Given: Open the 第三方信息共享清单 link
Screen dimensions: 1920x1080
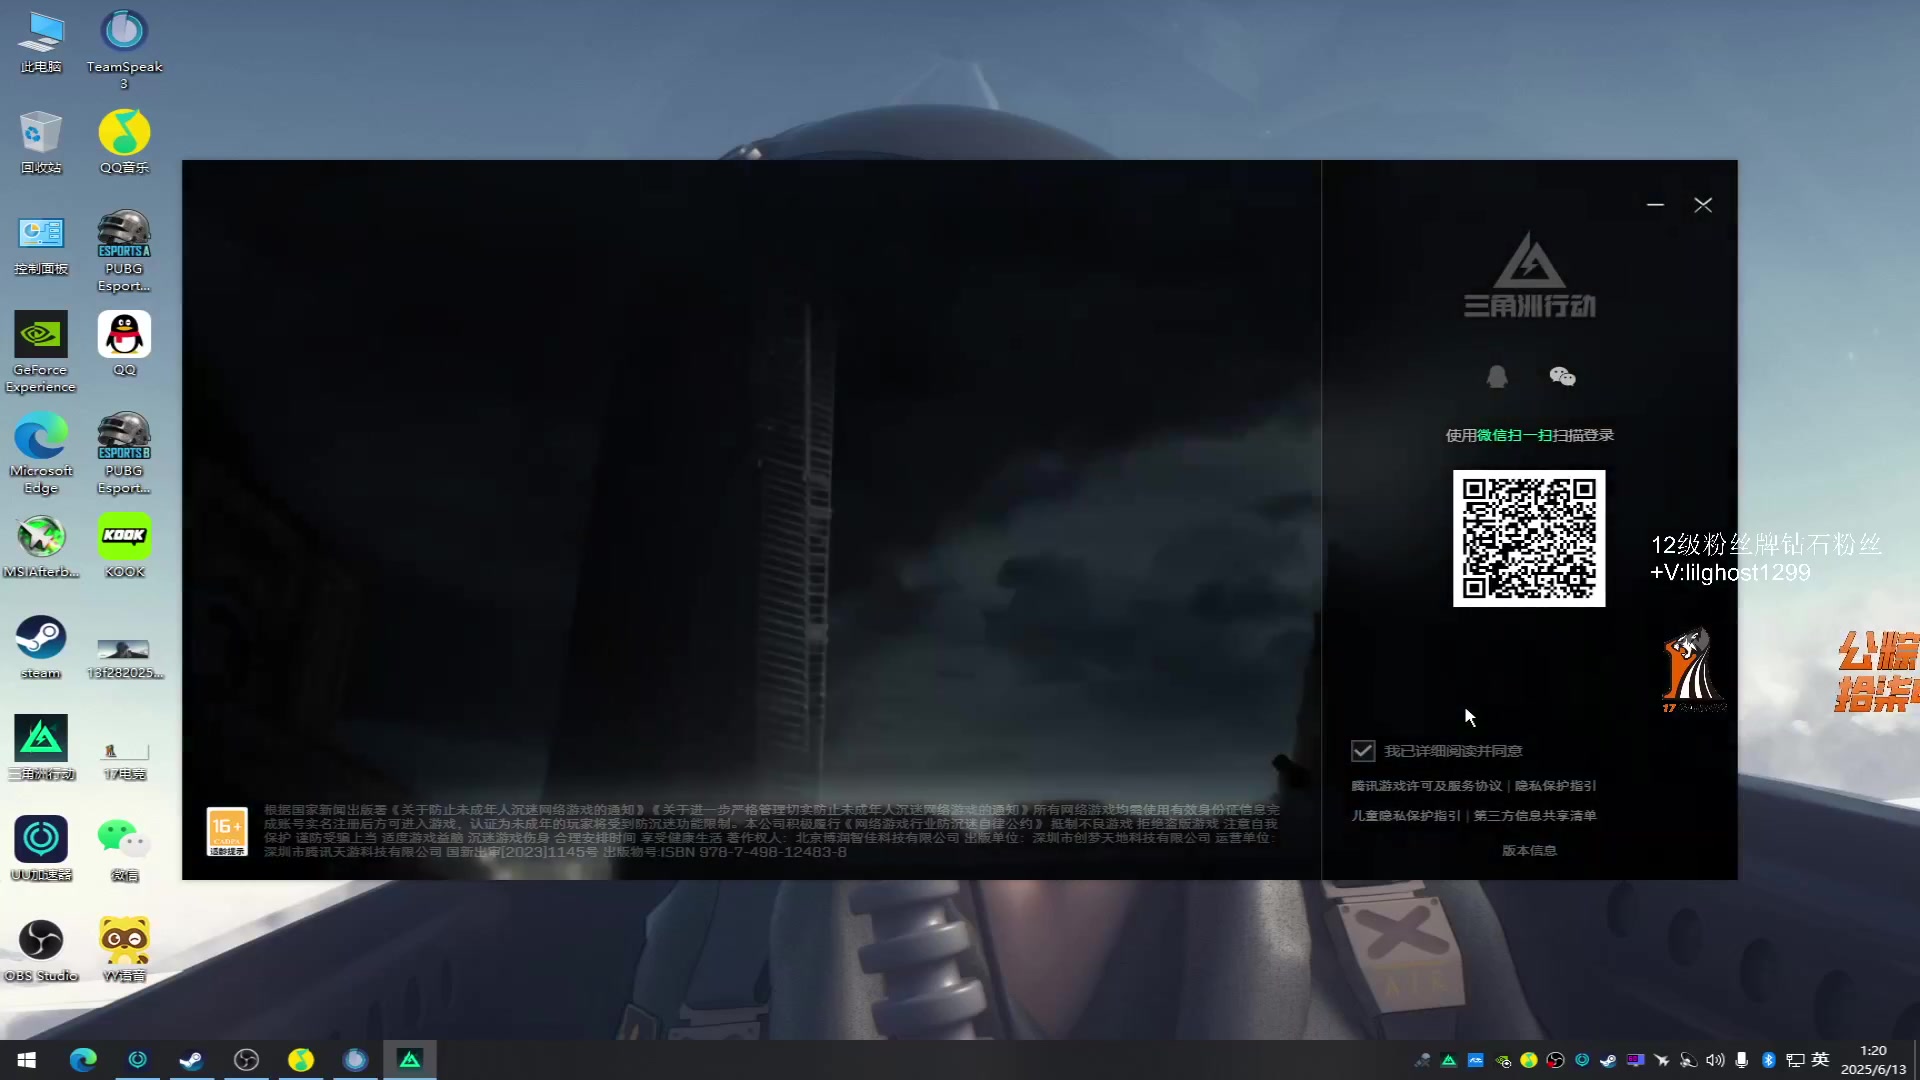Looking at the screenshot, I should 1535,816.
